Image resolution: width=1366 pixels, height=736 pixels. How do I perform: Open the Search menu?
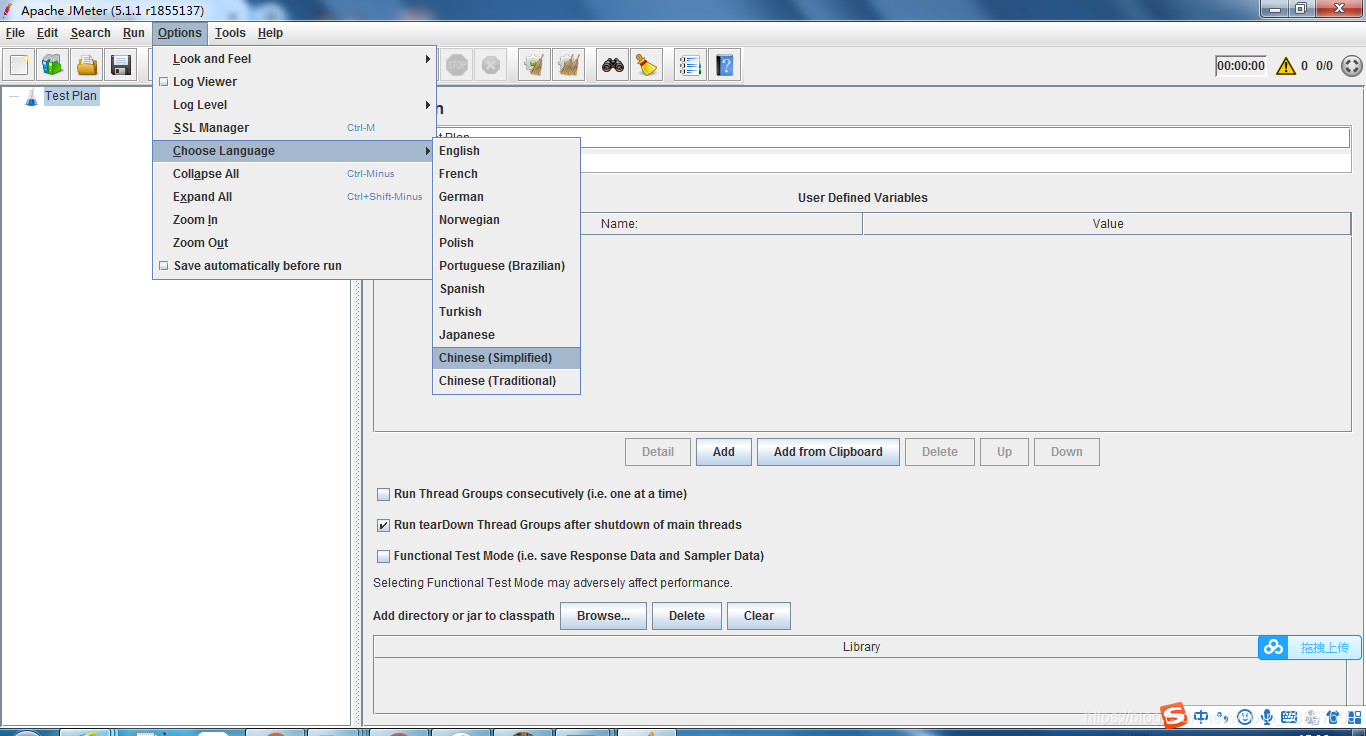point(90,33)
